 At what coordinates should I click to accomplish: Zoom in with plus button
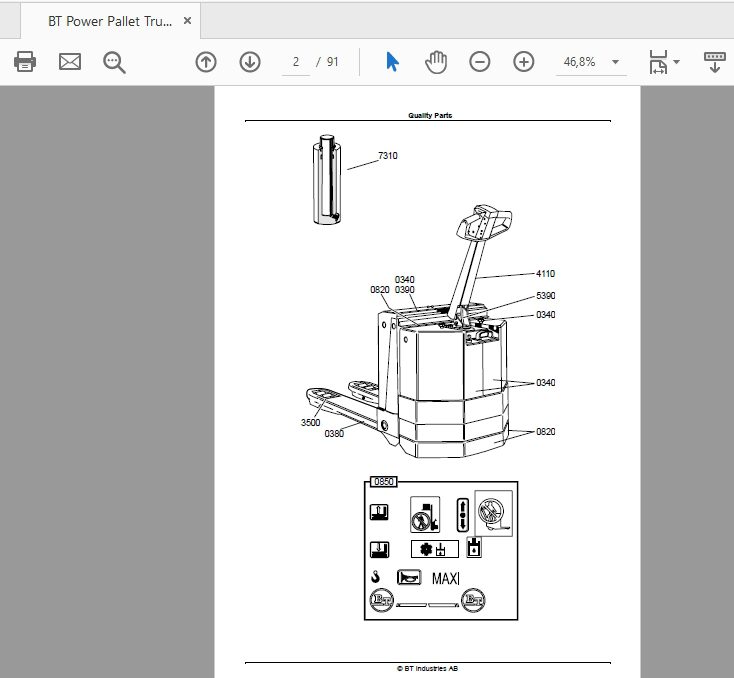[x=524, y=62]
